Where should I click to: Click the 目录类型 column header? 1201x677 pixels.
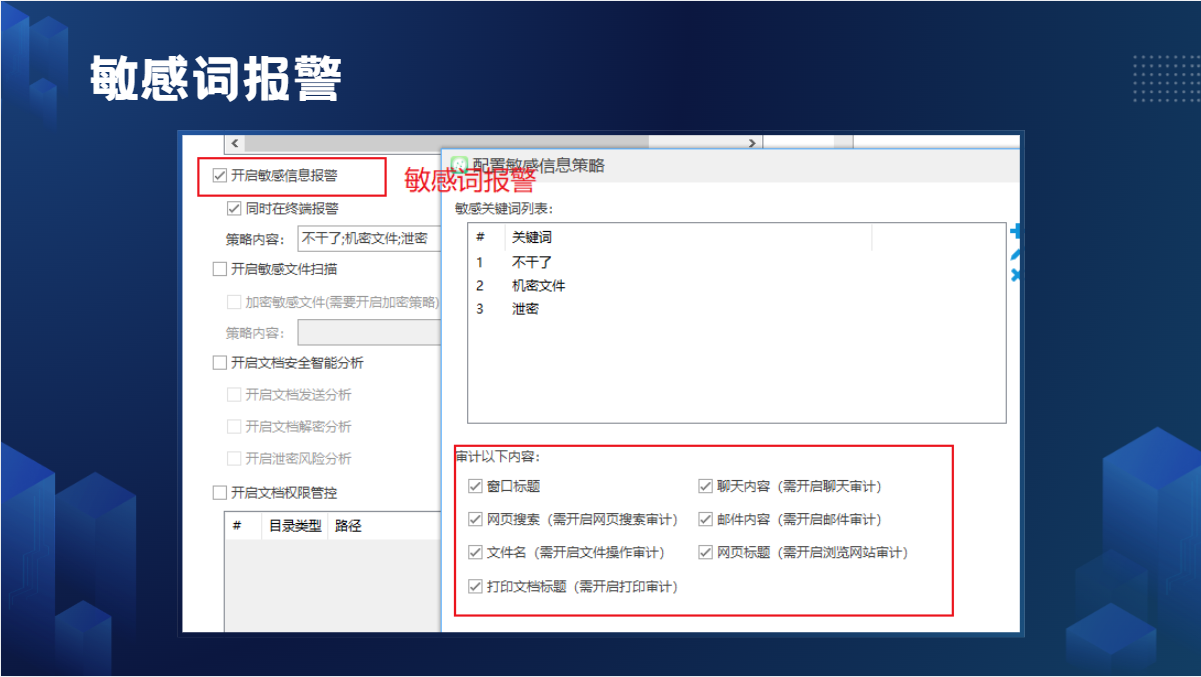tap(294, 526)
